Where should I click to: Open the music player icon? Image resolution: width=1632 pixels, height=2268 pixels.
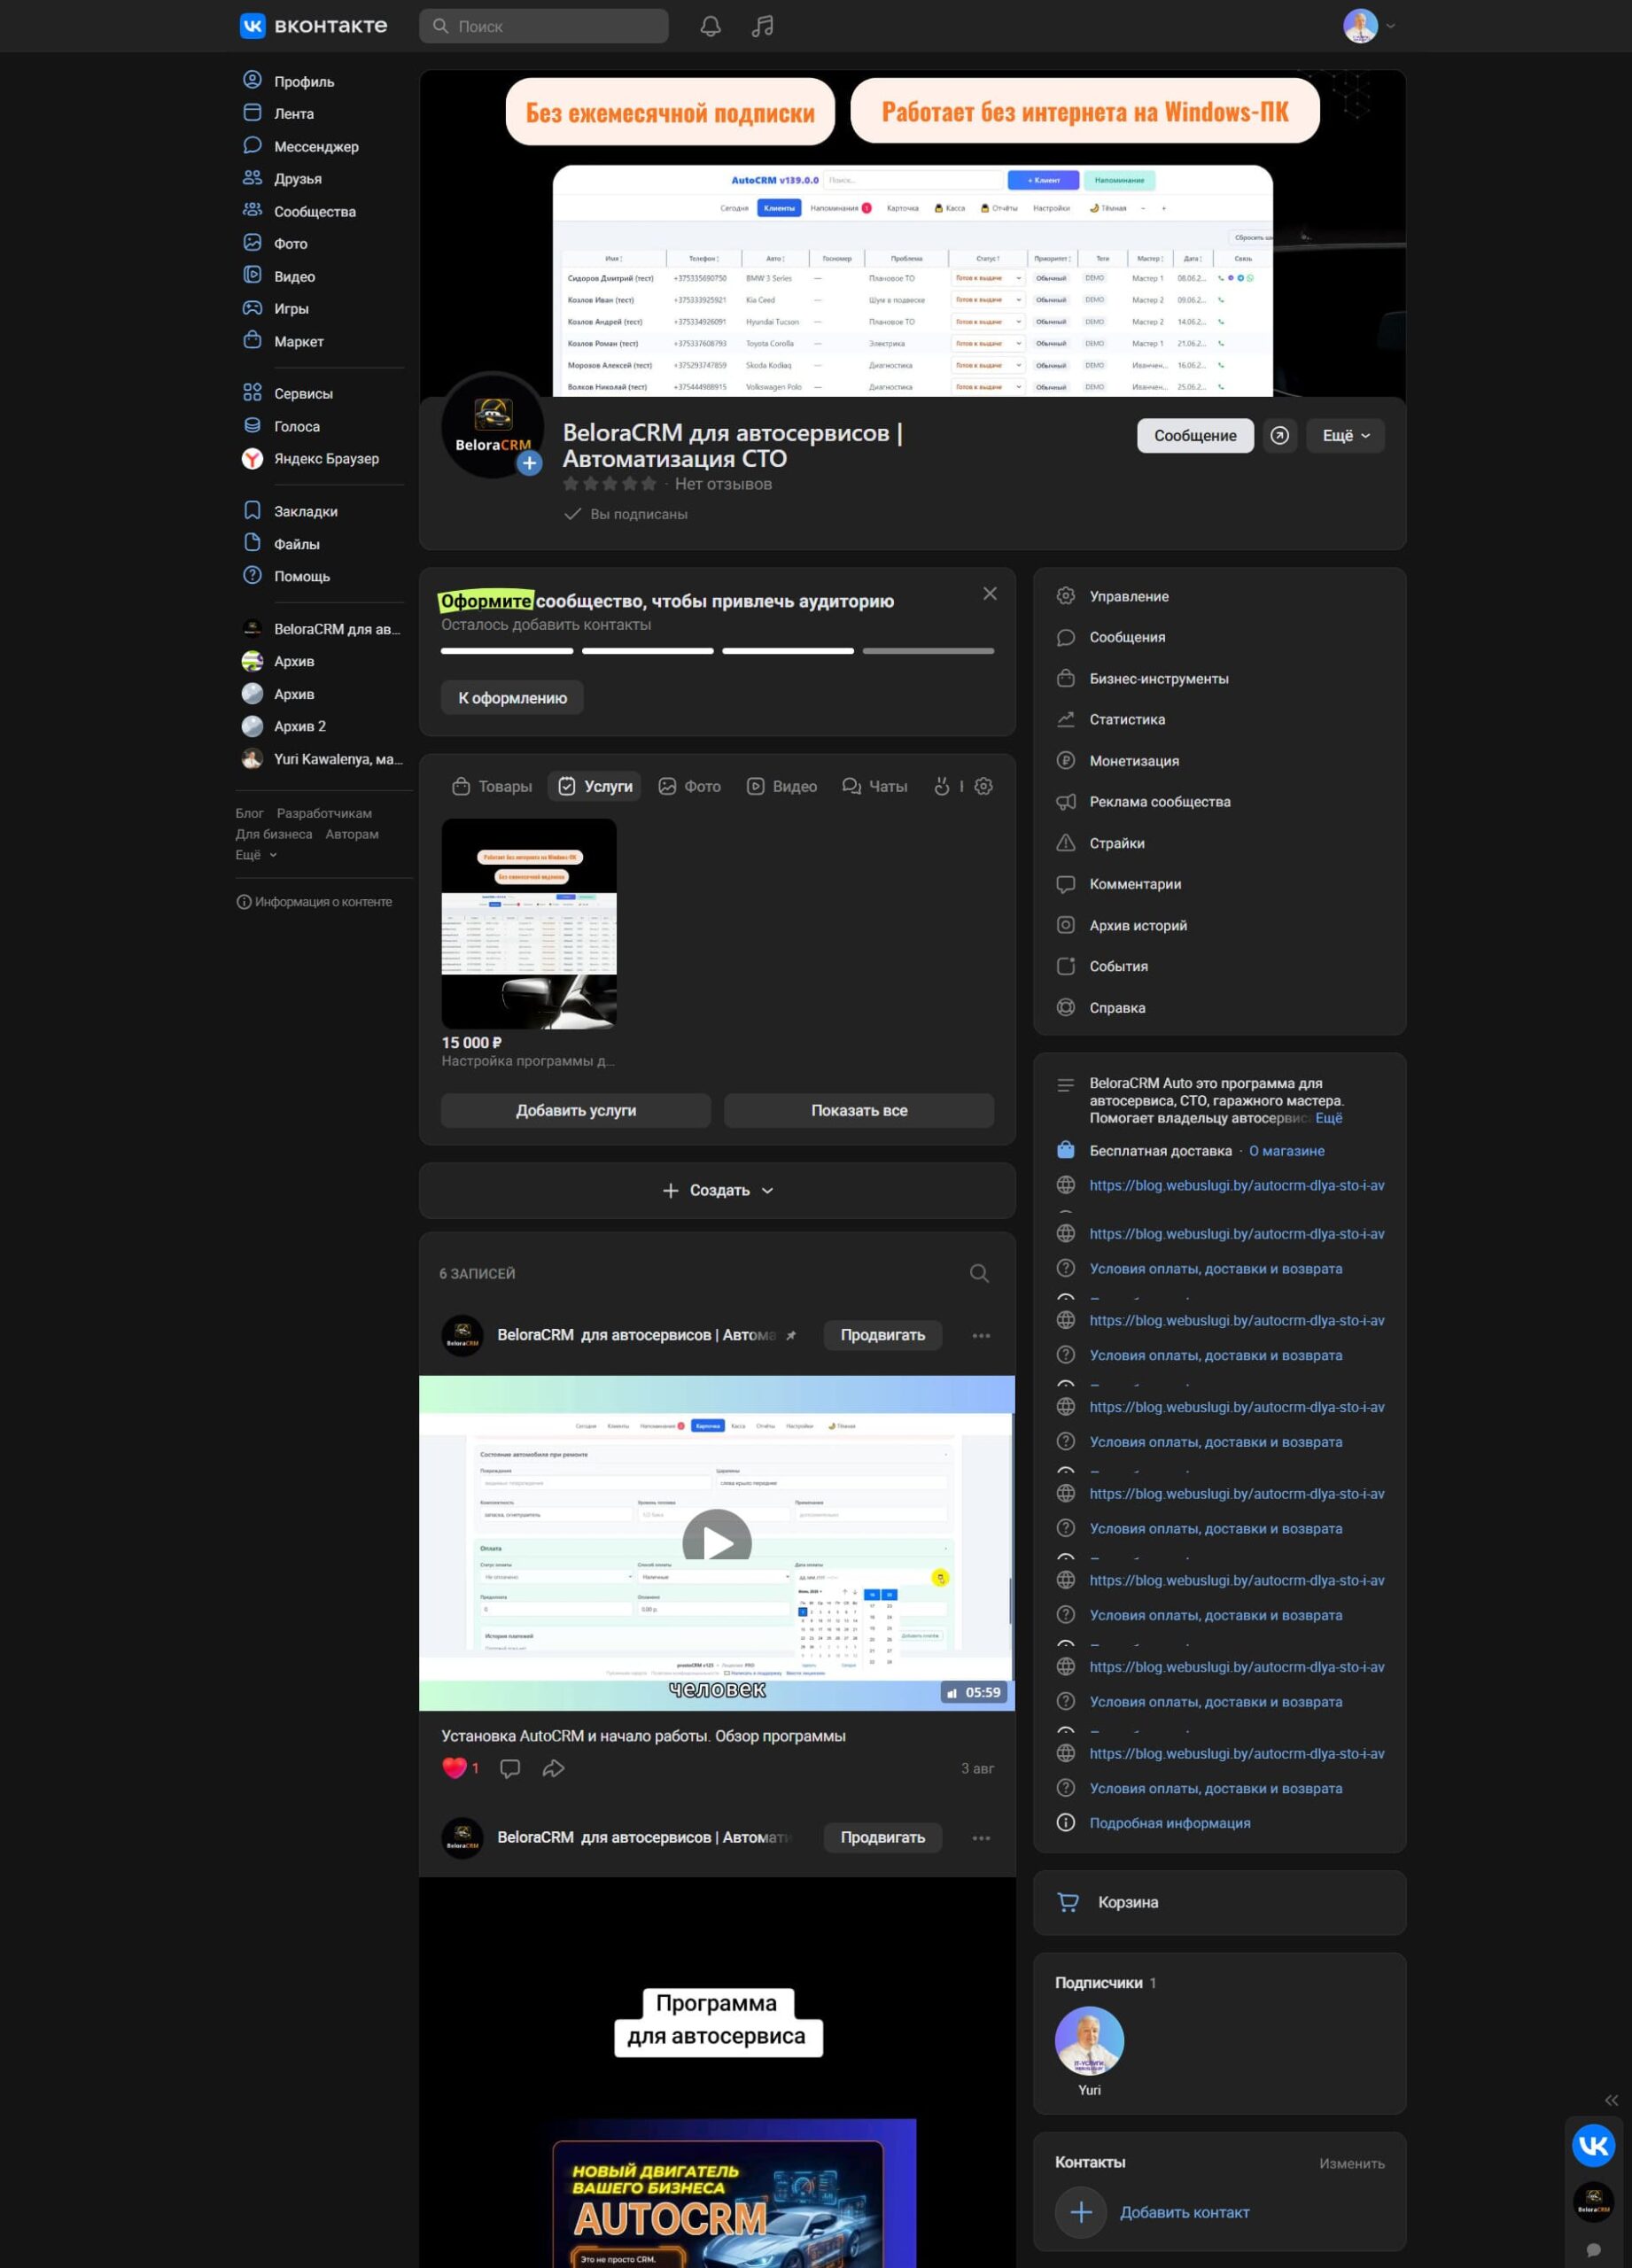[x=762, y=26]
